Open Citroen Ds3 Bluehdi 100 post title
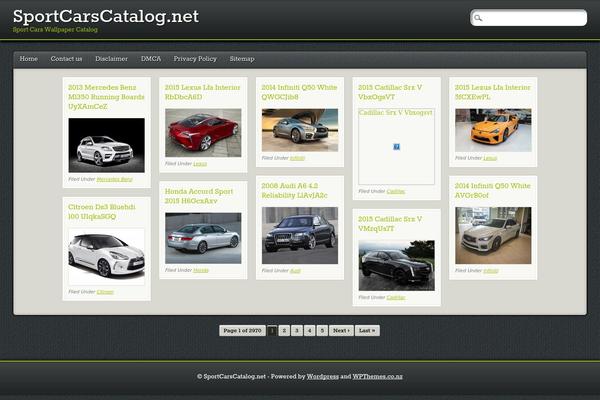600x400 pixels. [102, 212]
